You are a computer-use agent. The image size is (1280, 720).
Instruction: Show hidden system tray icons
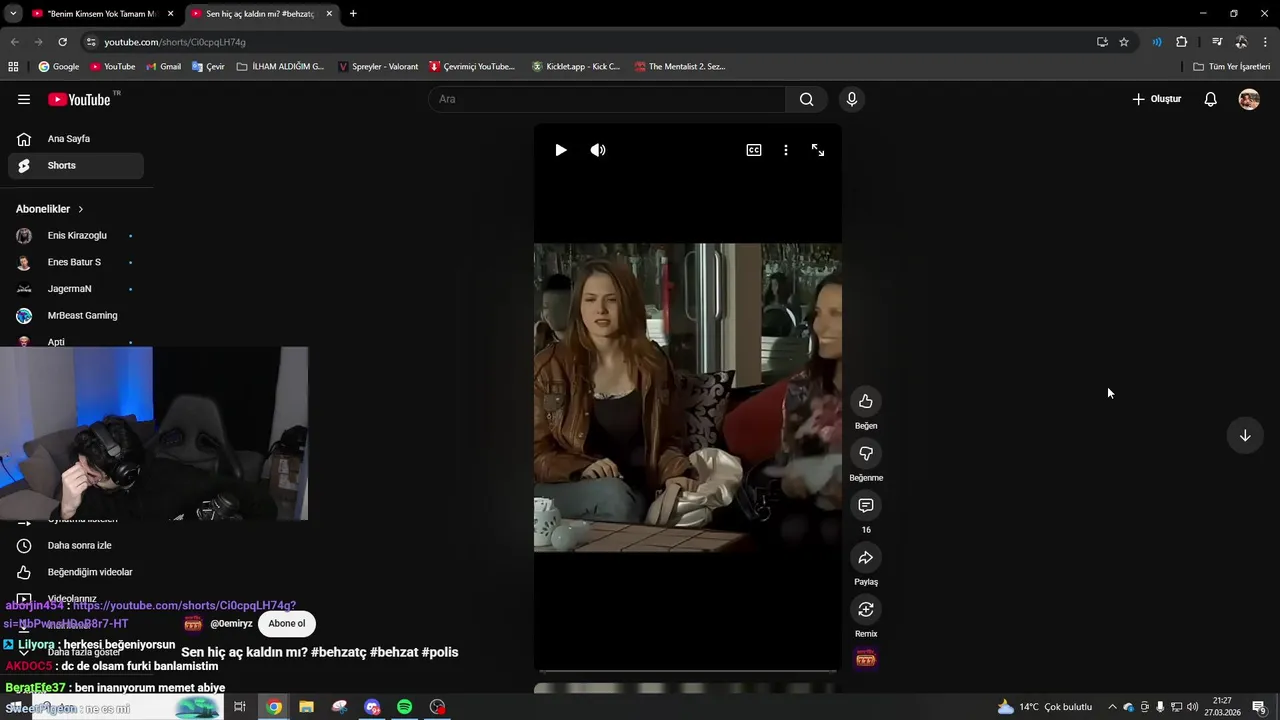[x=1112, y=707]
